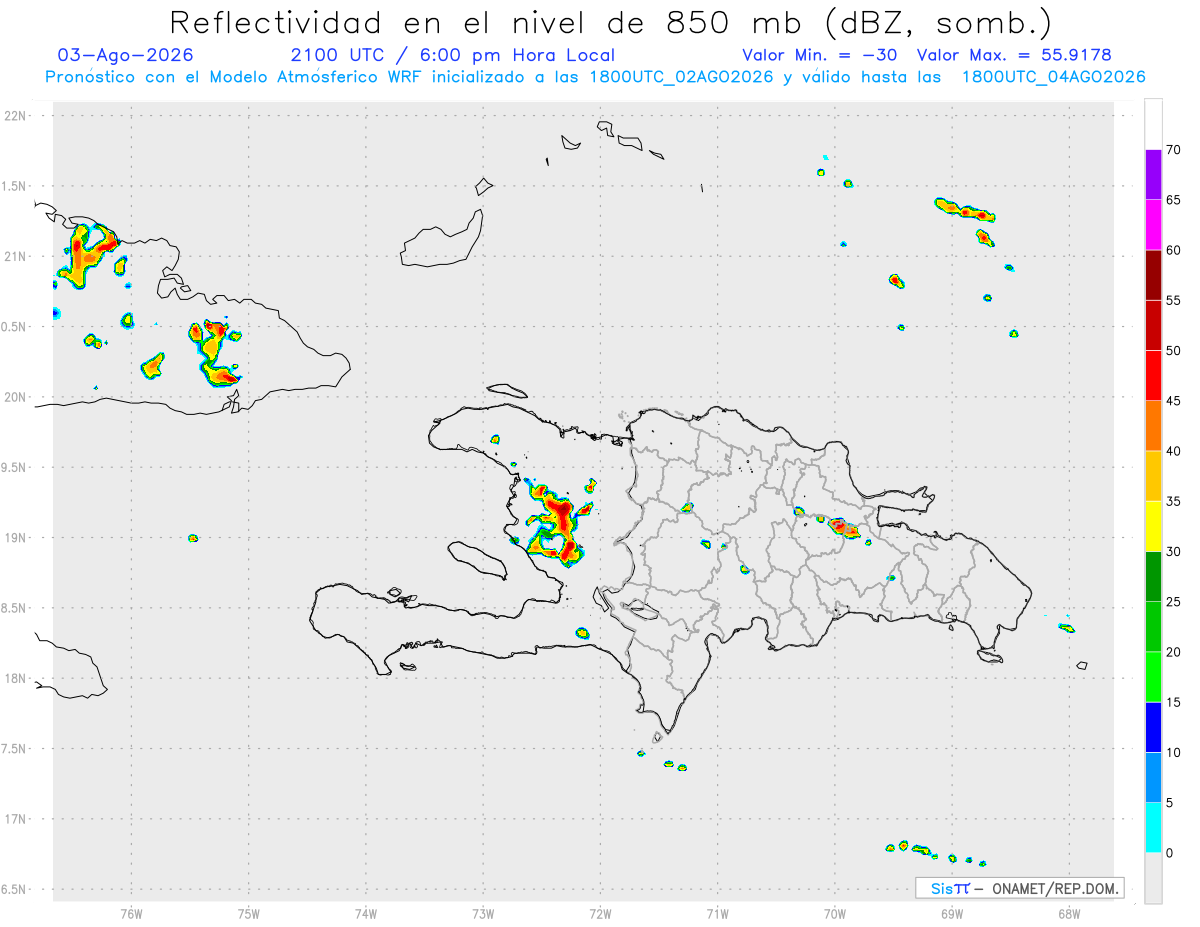
Task: Click the '73W' longitude label
Action: (x=483, y=913)
